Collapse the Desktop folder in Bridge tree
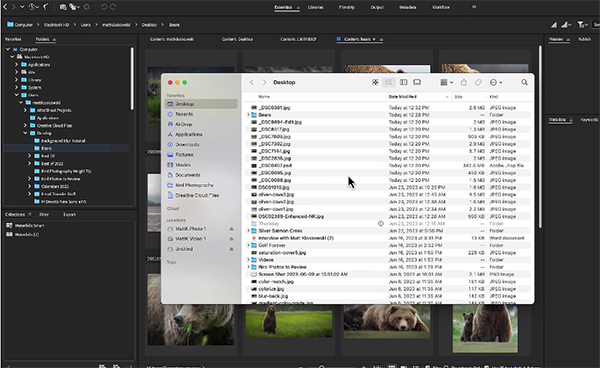The image size is (600, 368). pyautogui.click(x=25, y=133)
